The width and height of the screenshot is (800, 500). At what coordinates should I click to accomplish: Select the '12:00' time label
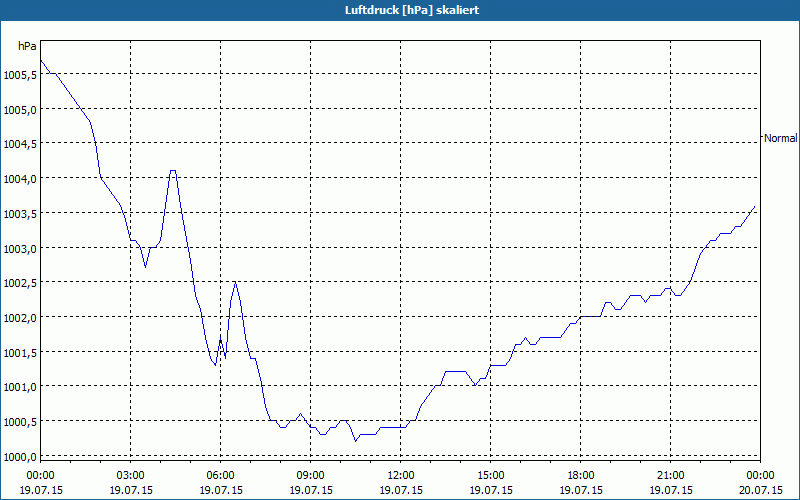(401, 476)
